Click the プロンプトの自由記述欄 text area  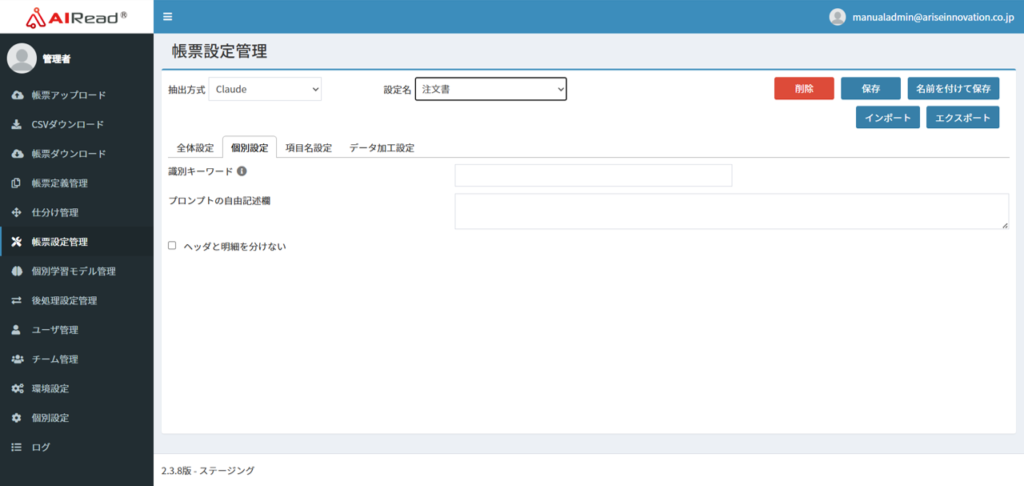(731, 211)
